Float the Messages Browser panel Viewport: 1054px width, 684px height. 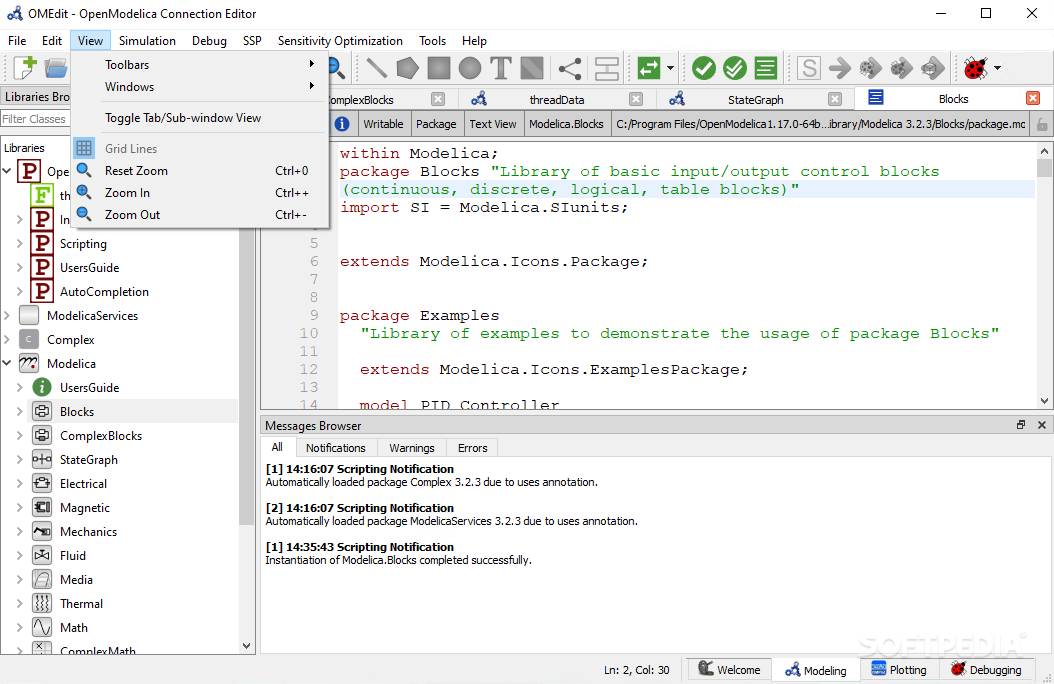pos(1021,425)
